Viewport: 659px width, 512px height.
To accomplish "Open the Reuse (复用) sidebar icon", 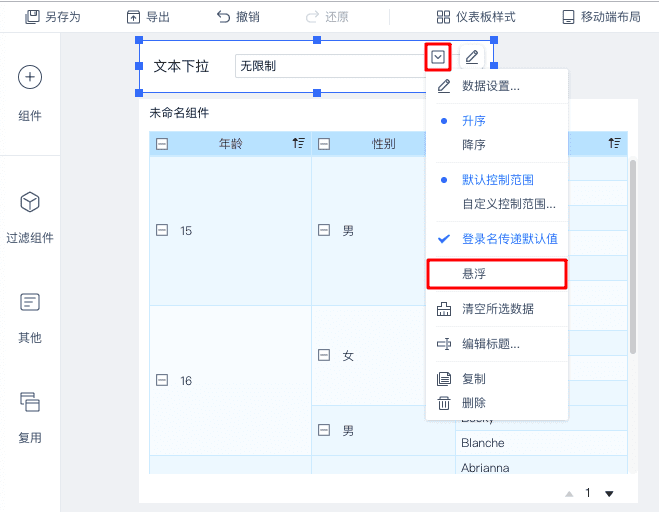I will (30, 402).
